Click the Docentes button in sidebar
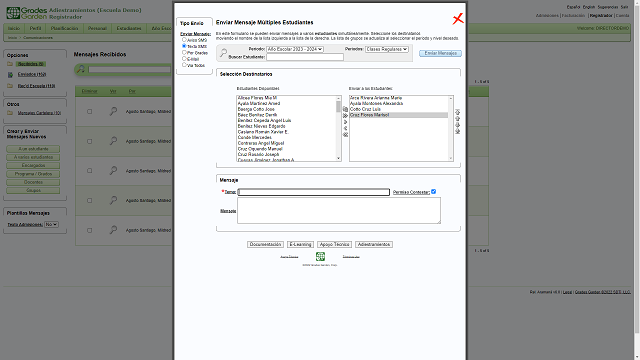 pyautogui.click(x=33, y=182)
